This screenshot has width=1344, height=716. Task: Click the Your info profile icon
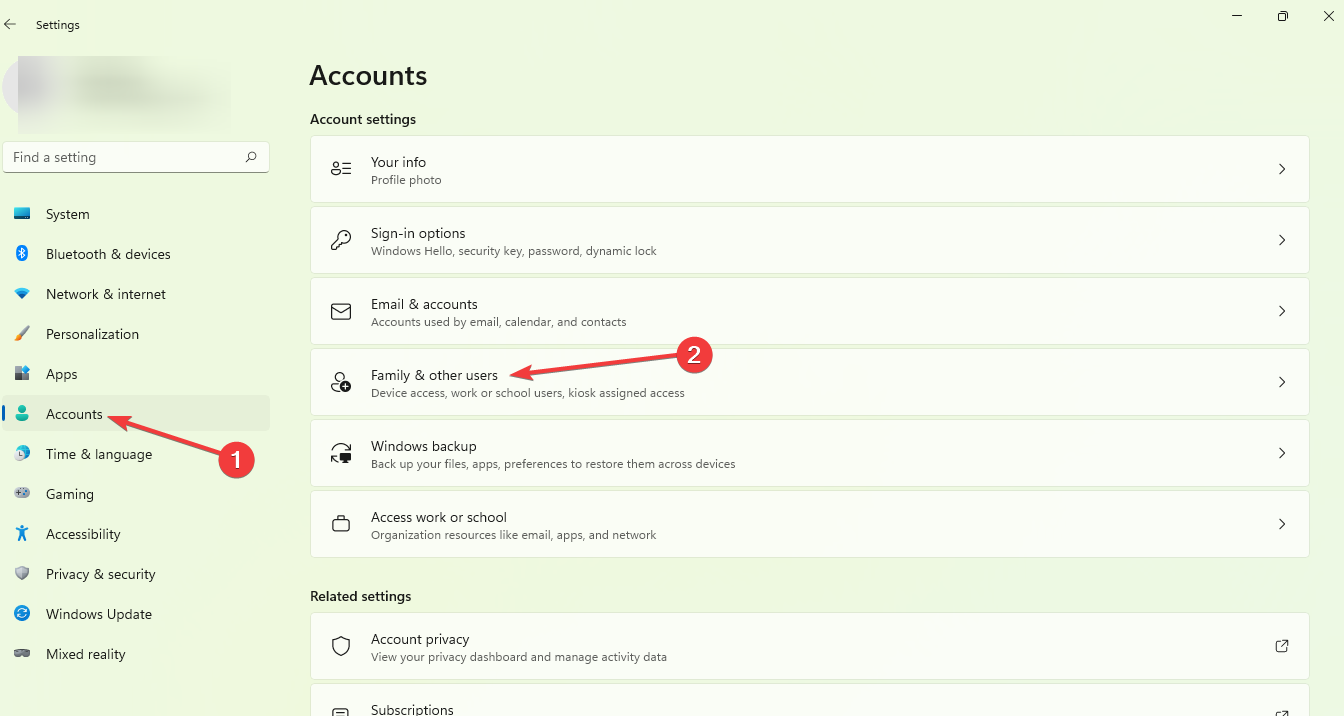341,169
